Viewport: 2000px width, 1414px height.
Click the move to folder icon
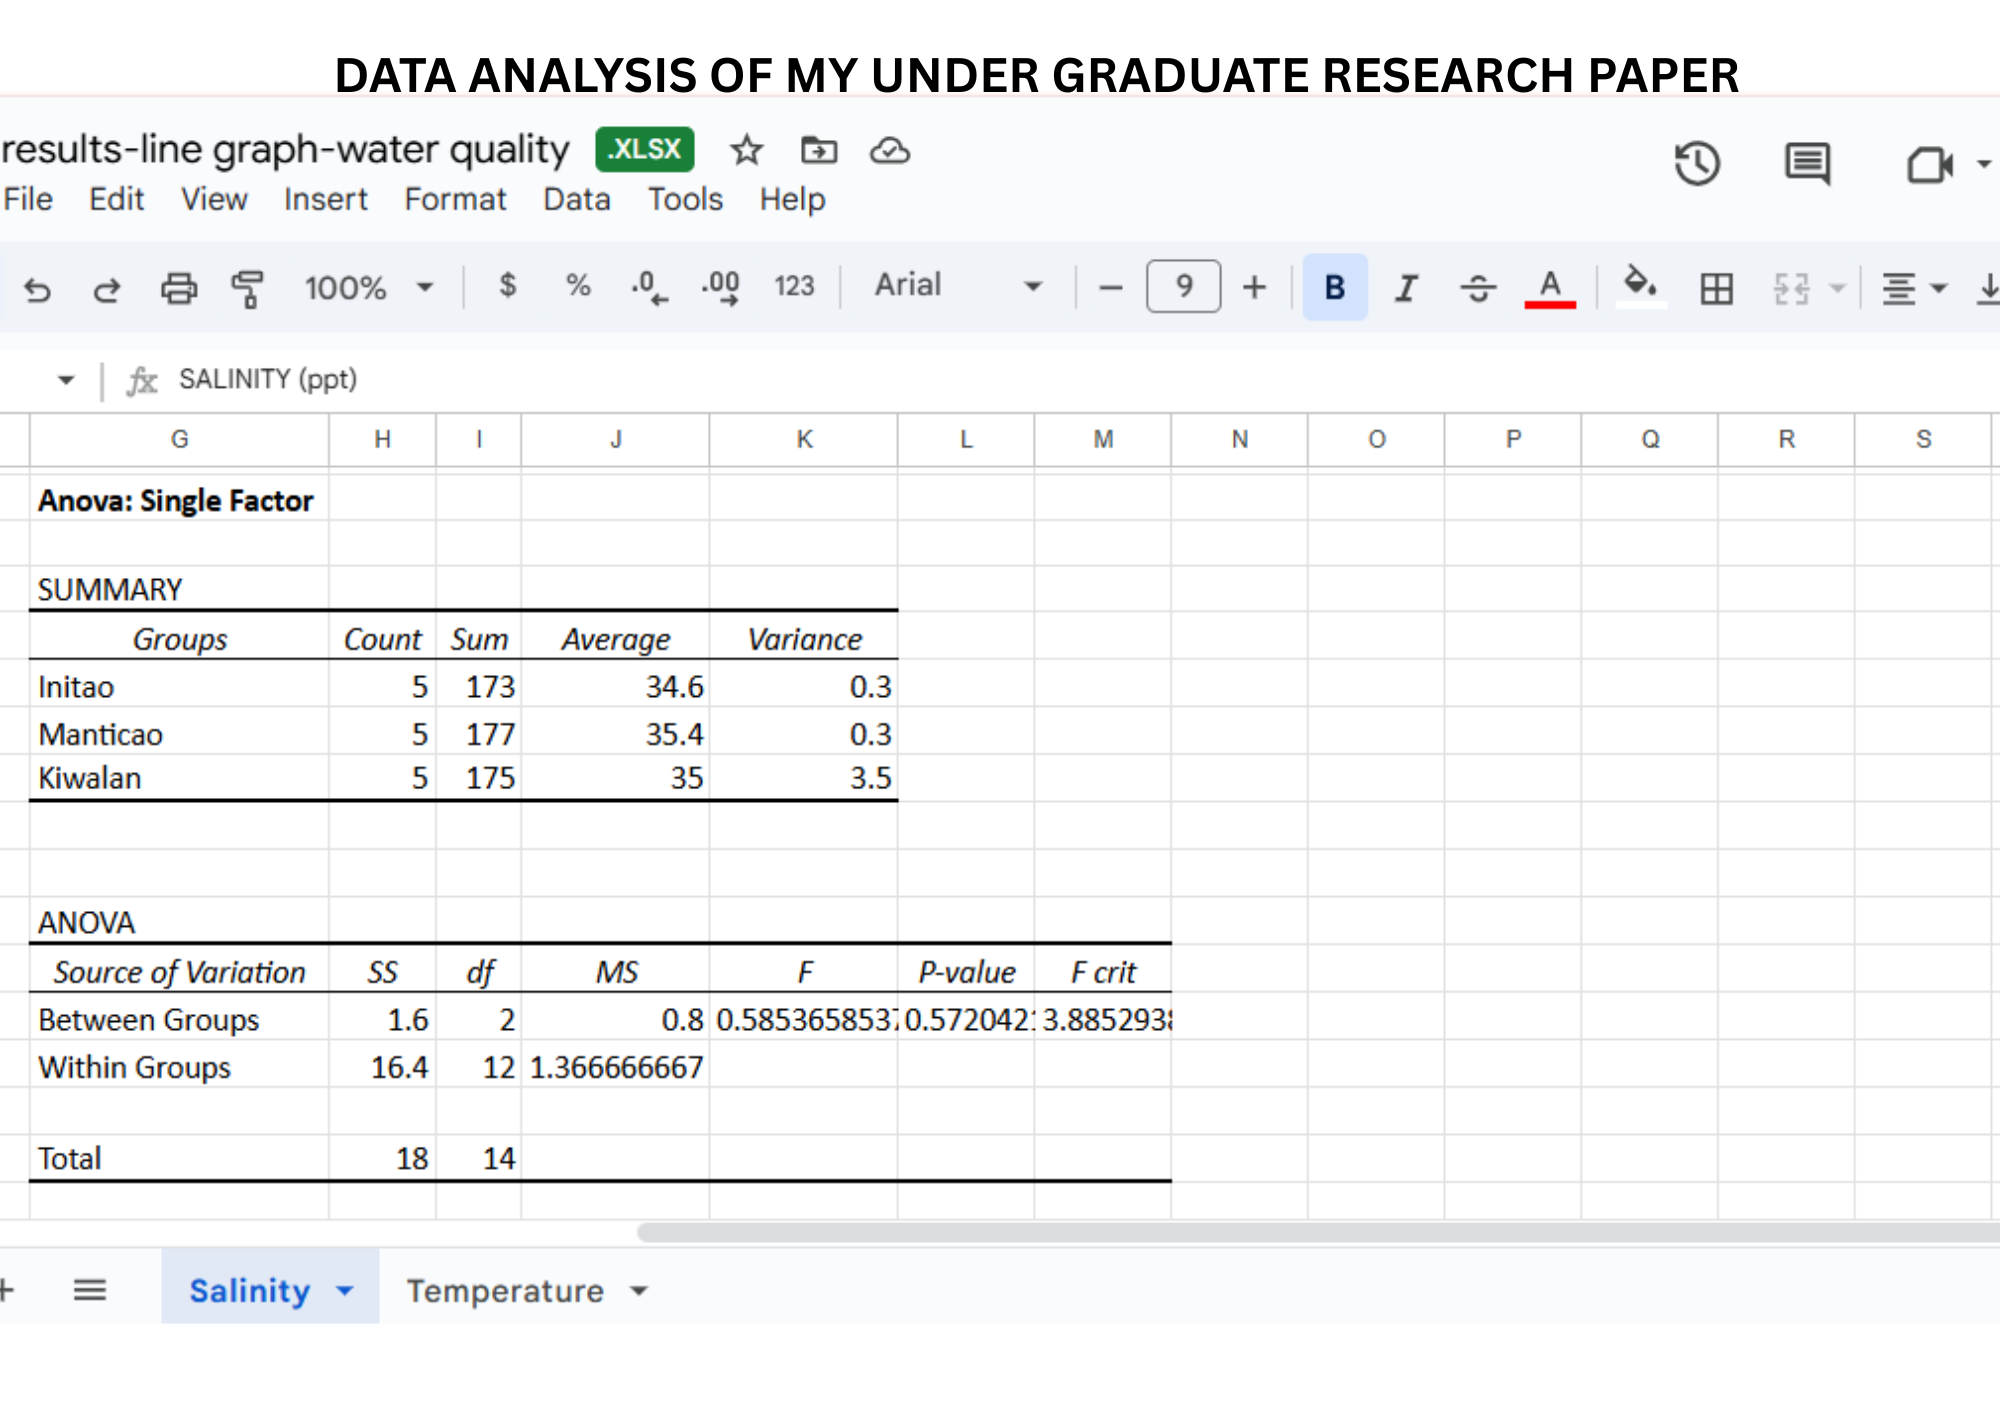[819, 151]
